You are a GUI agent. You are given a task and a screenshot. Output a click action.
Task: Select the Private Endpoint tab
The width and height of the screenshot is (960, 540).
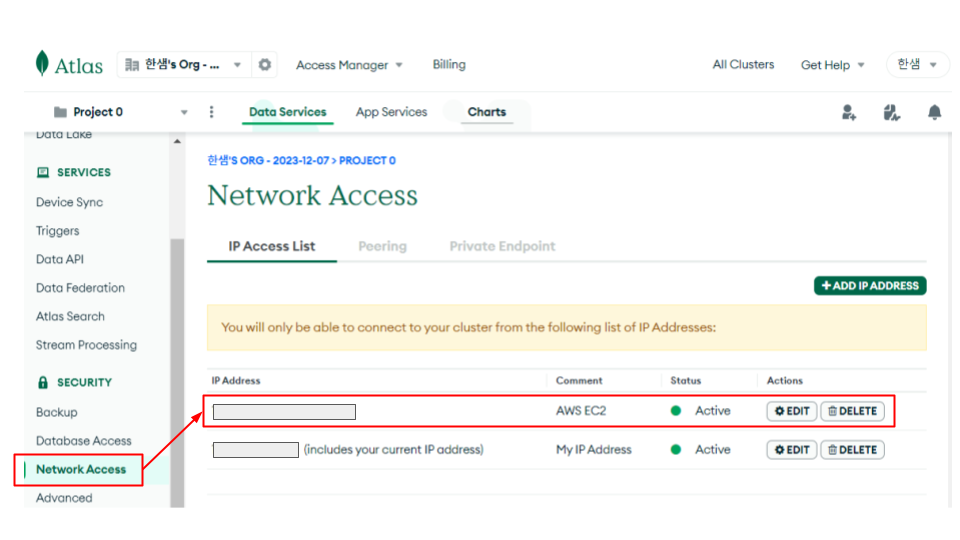tap(502, 246)
